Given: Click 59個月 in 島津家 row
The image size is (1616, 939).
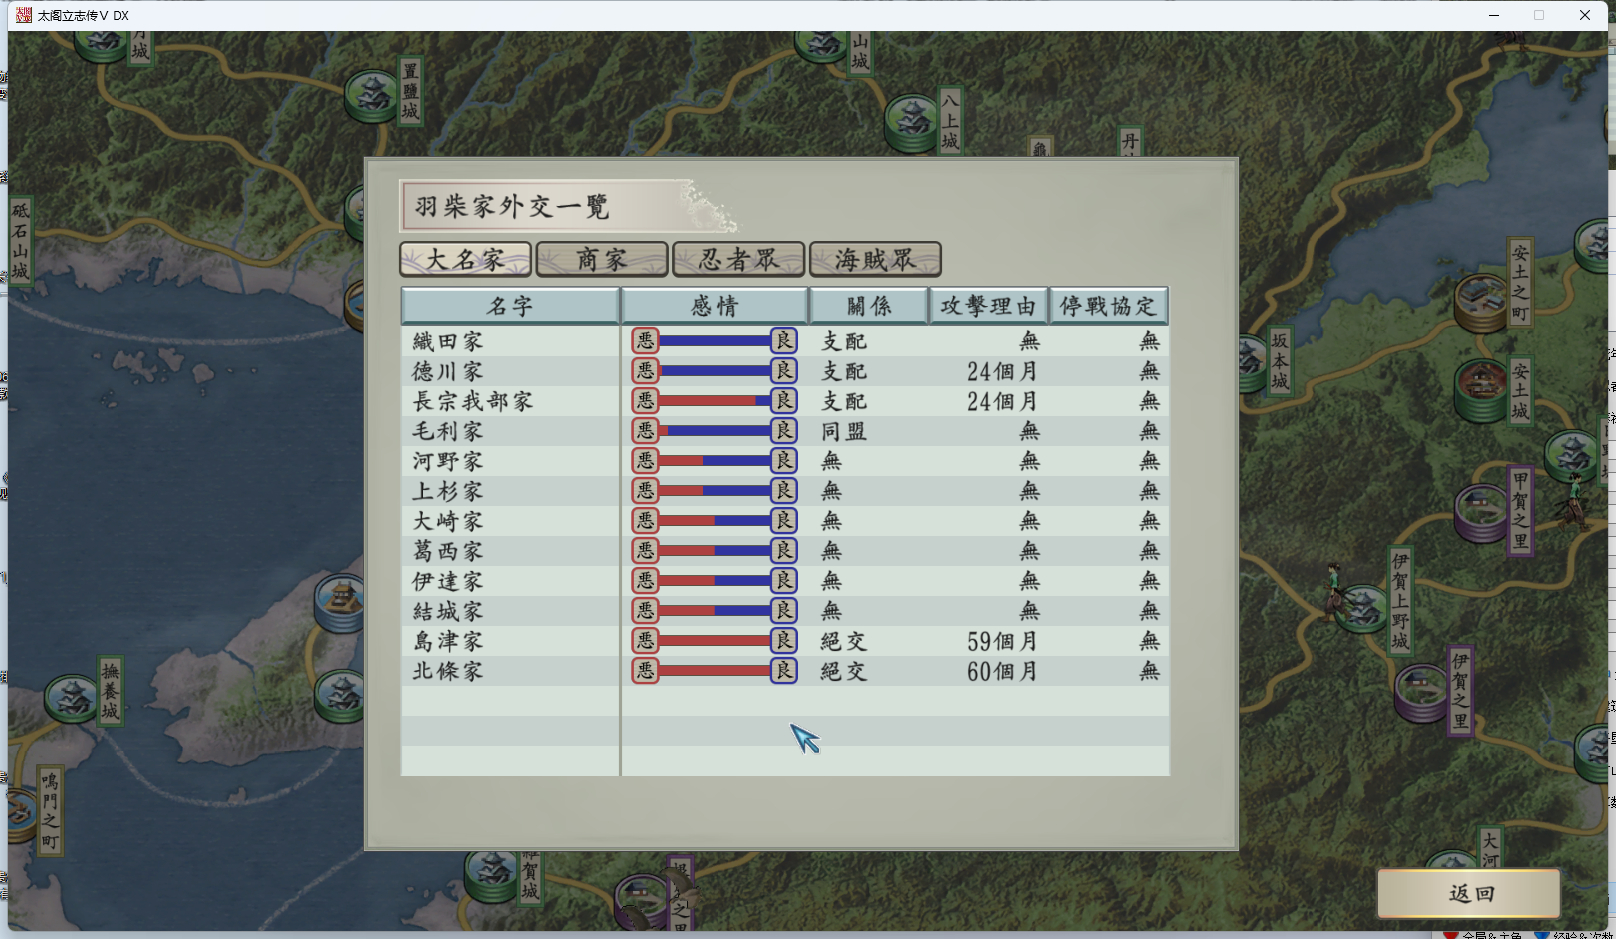Looking at the screenshot, I should (1002, 642).
